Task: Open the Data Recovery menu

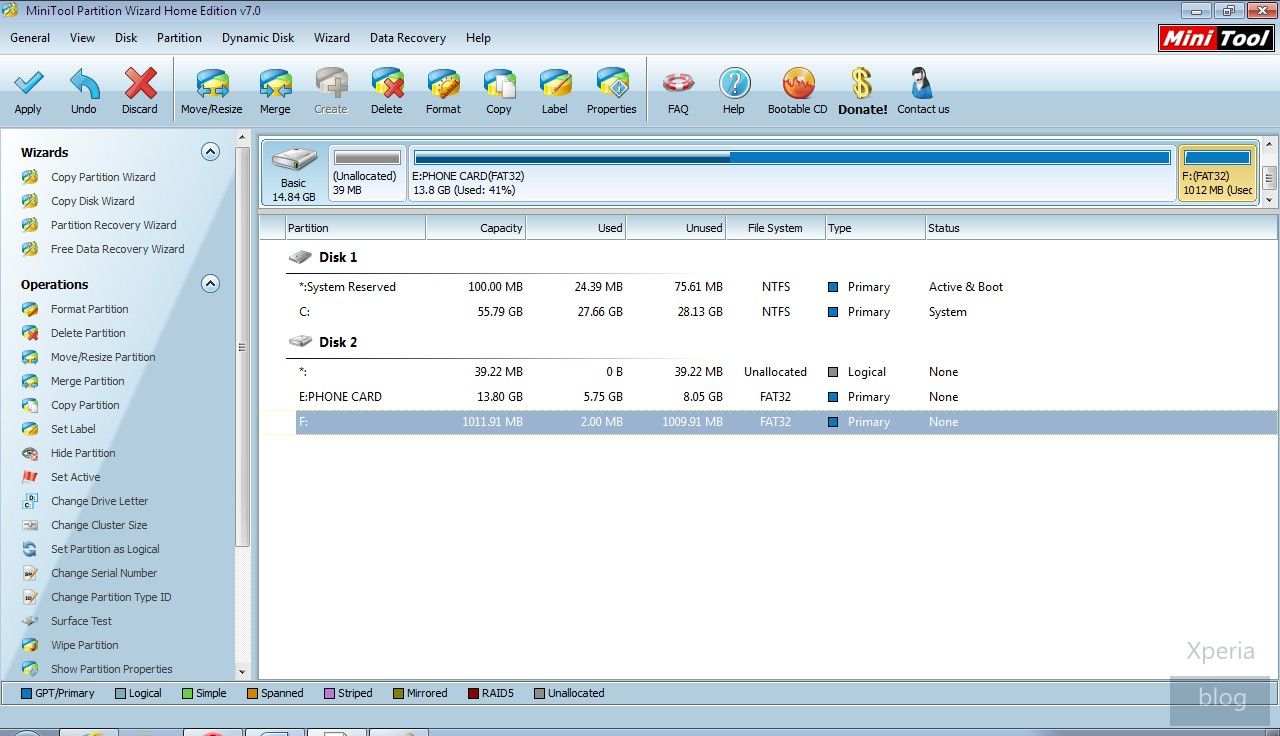Action: click(x=408, y=38)
